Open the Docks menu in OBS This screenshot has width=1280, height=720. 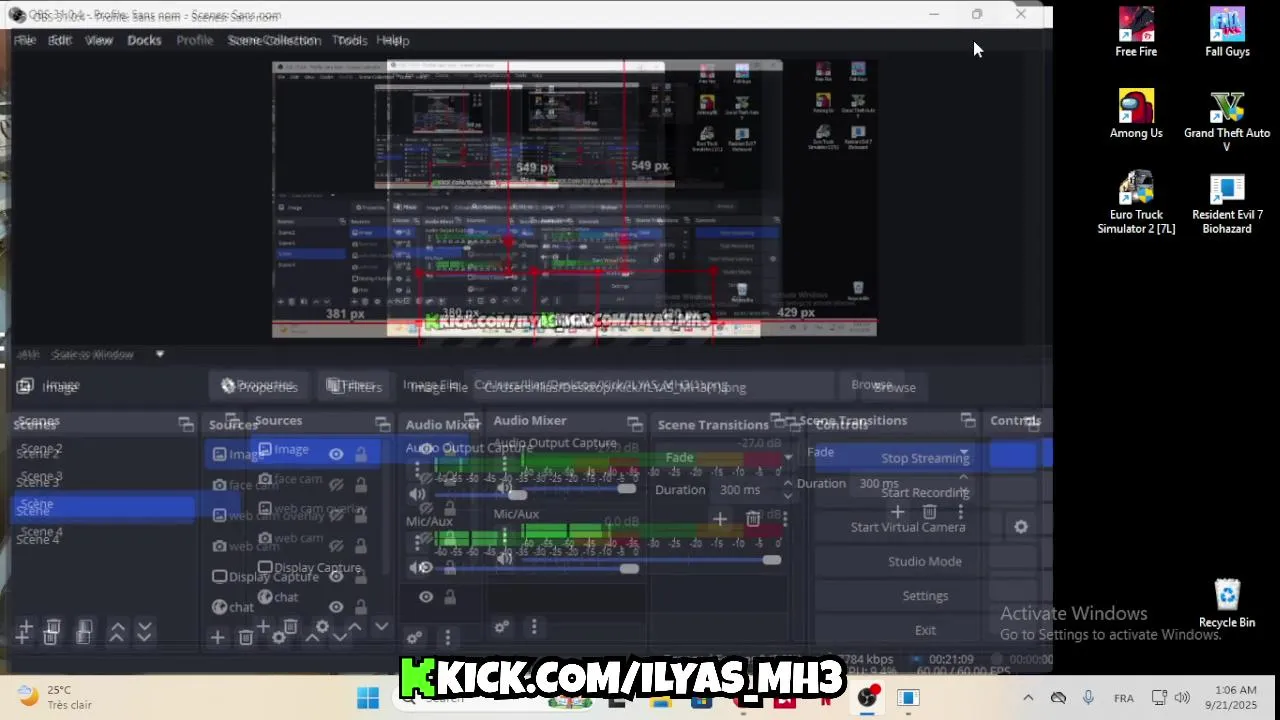pyautogui.click(x=144, y=40)
